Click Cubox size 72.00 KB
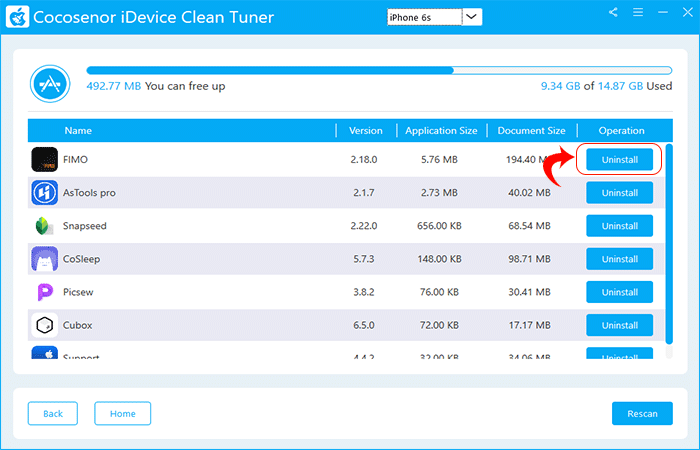700x450 pixels. (x=439, y=325)
